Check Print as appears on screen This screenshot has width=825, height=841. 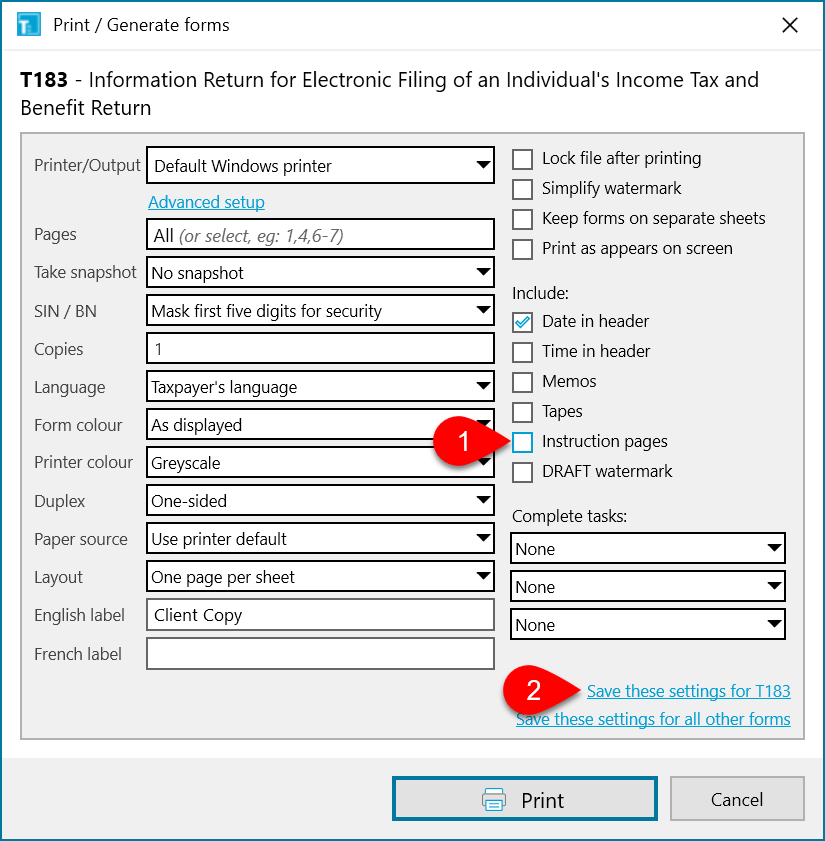522,249
